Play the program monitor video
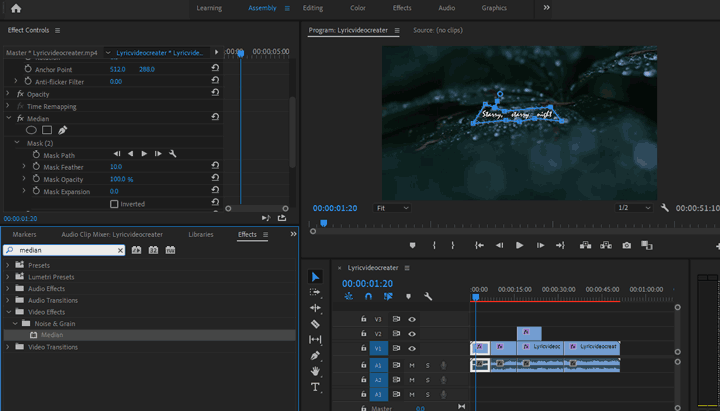Image resolution: width=720 pixels, height=411 pixels. click(x=519, y=245)
